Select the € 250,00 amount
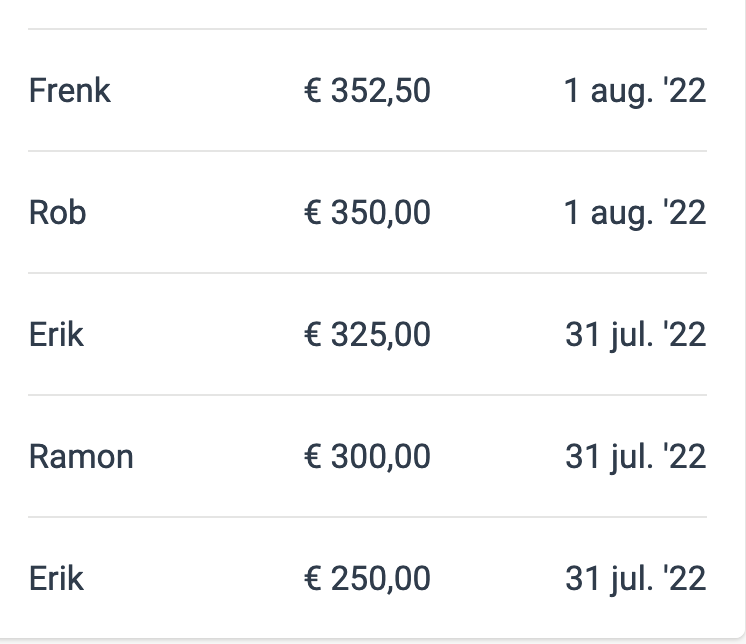Viewport: 746px width, 644px height. (x=367, y=579)
